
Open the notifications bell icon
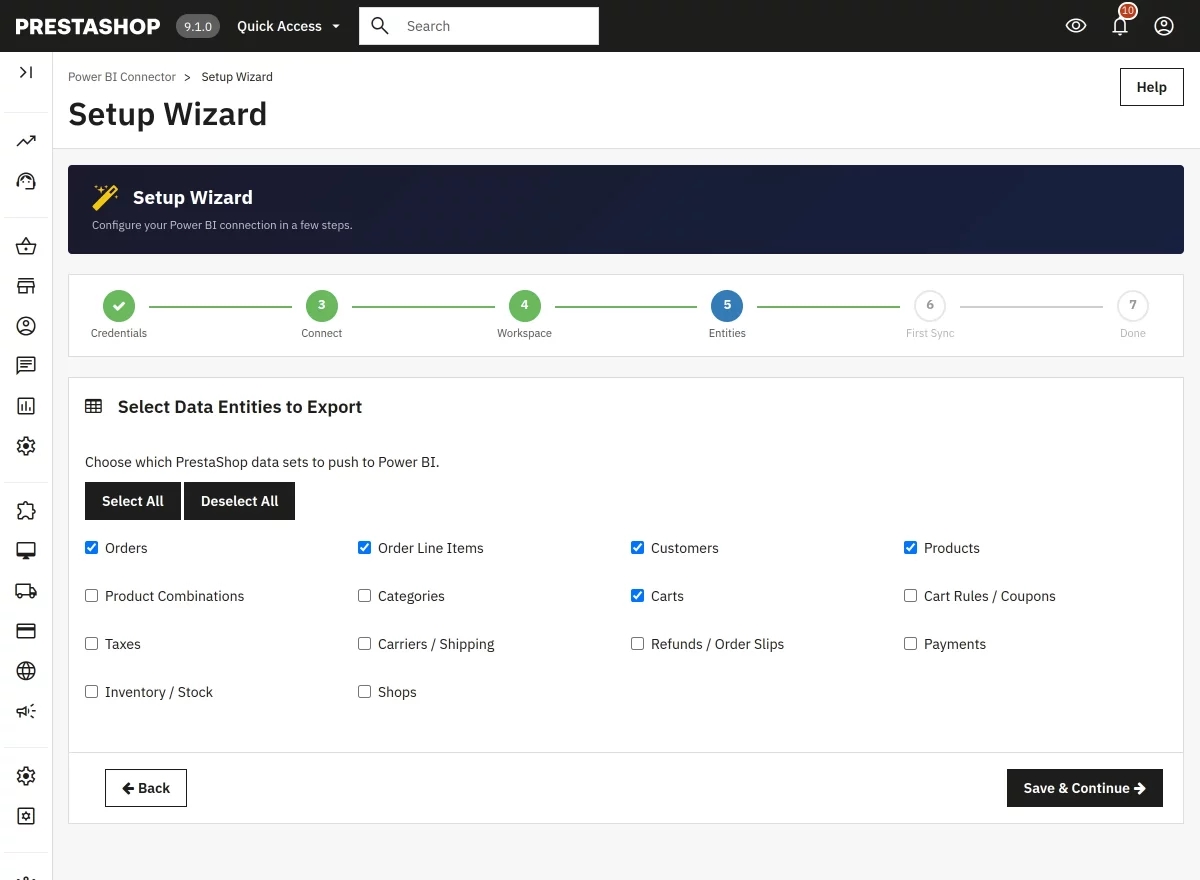pos(1120,26)
